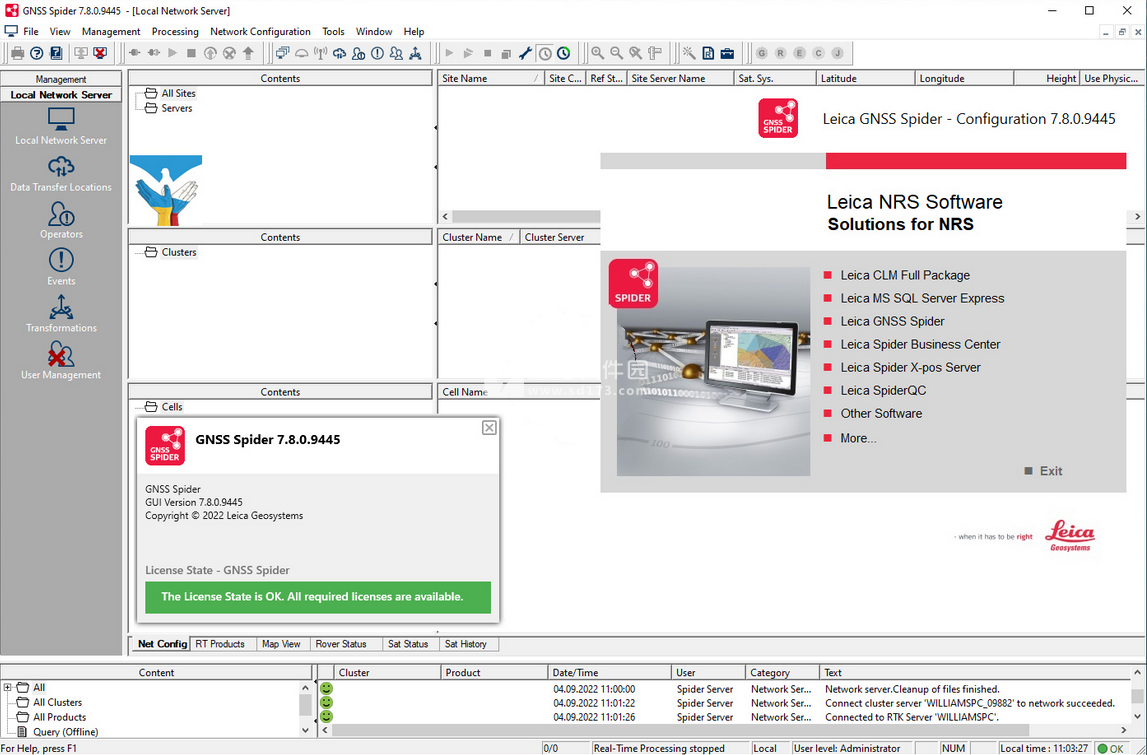Viewport: 1147px width, 755px height.
Task: Click the briefcase toolbar icon
Action: (x=727, y=53)
